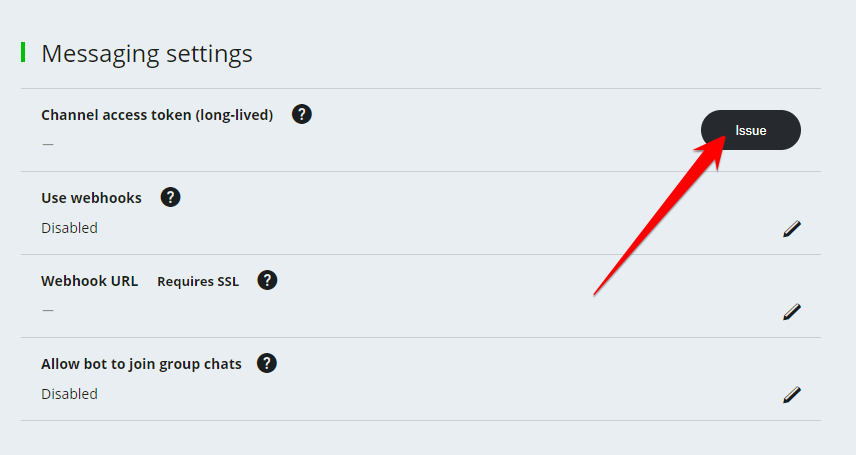This screenshot has height=455, width=856.
Task: Click the Disabled status under Use webhooks
Action: [x=69, y=228]
